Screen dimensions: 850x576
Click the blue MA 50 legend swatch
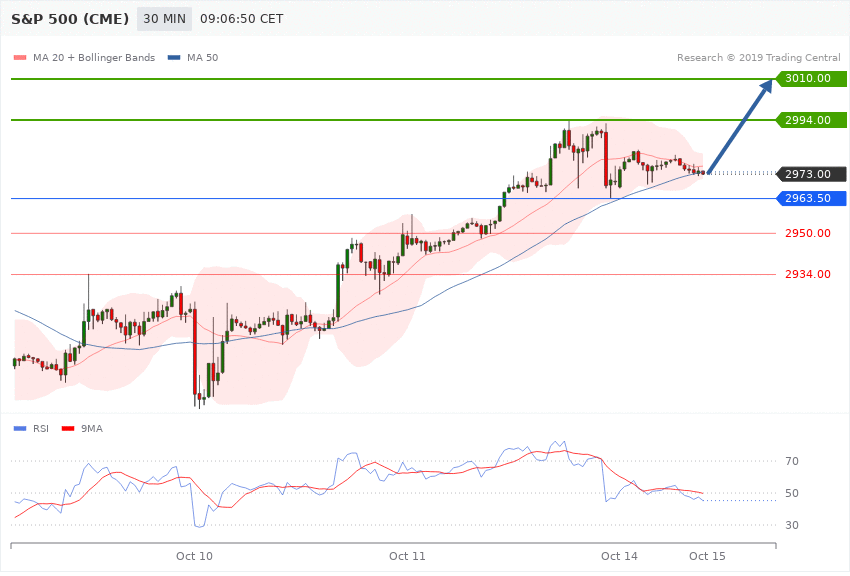[x=174, y=57]
